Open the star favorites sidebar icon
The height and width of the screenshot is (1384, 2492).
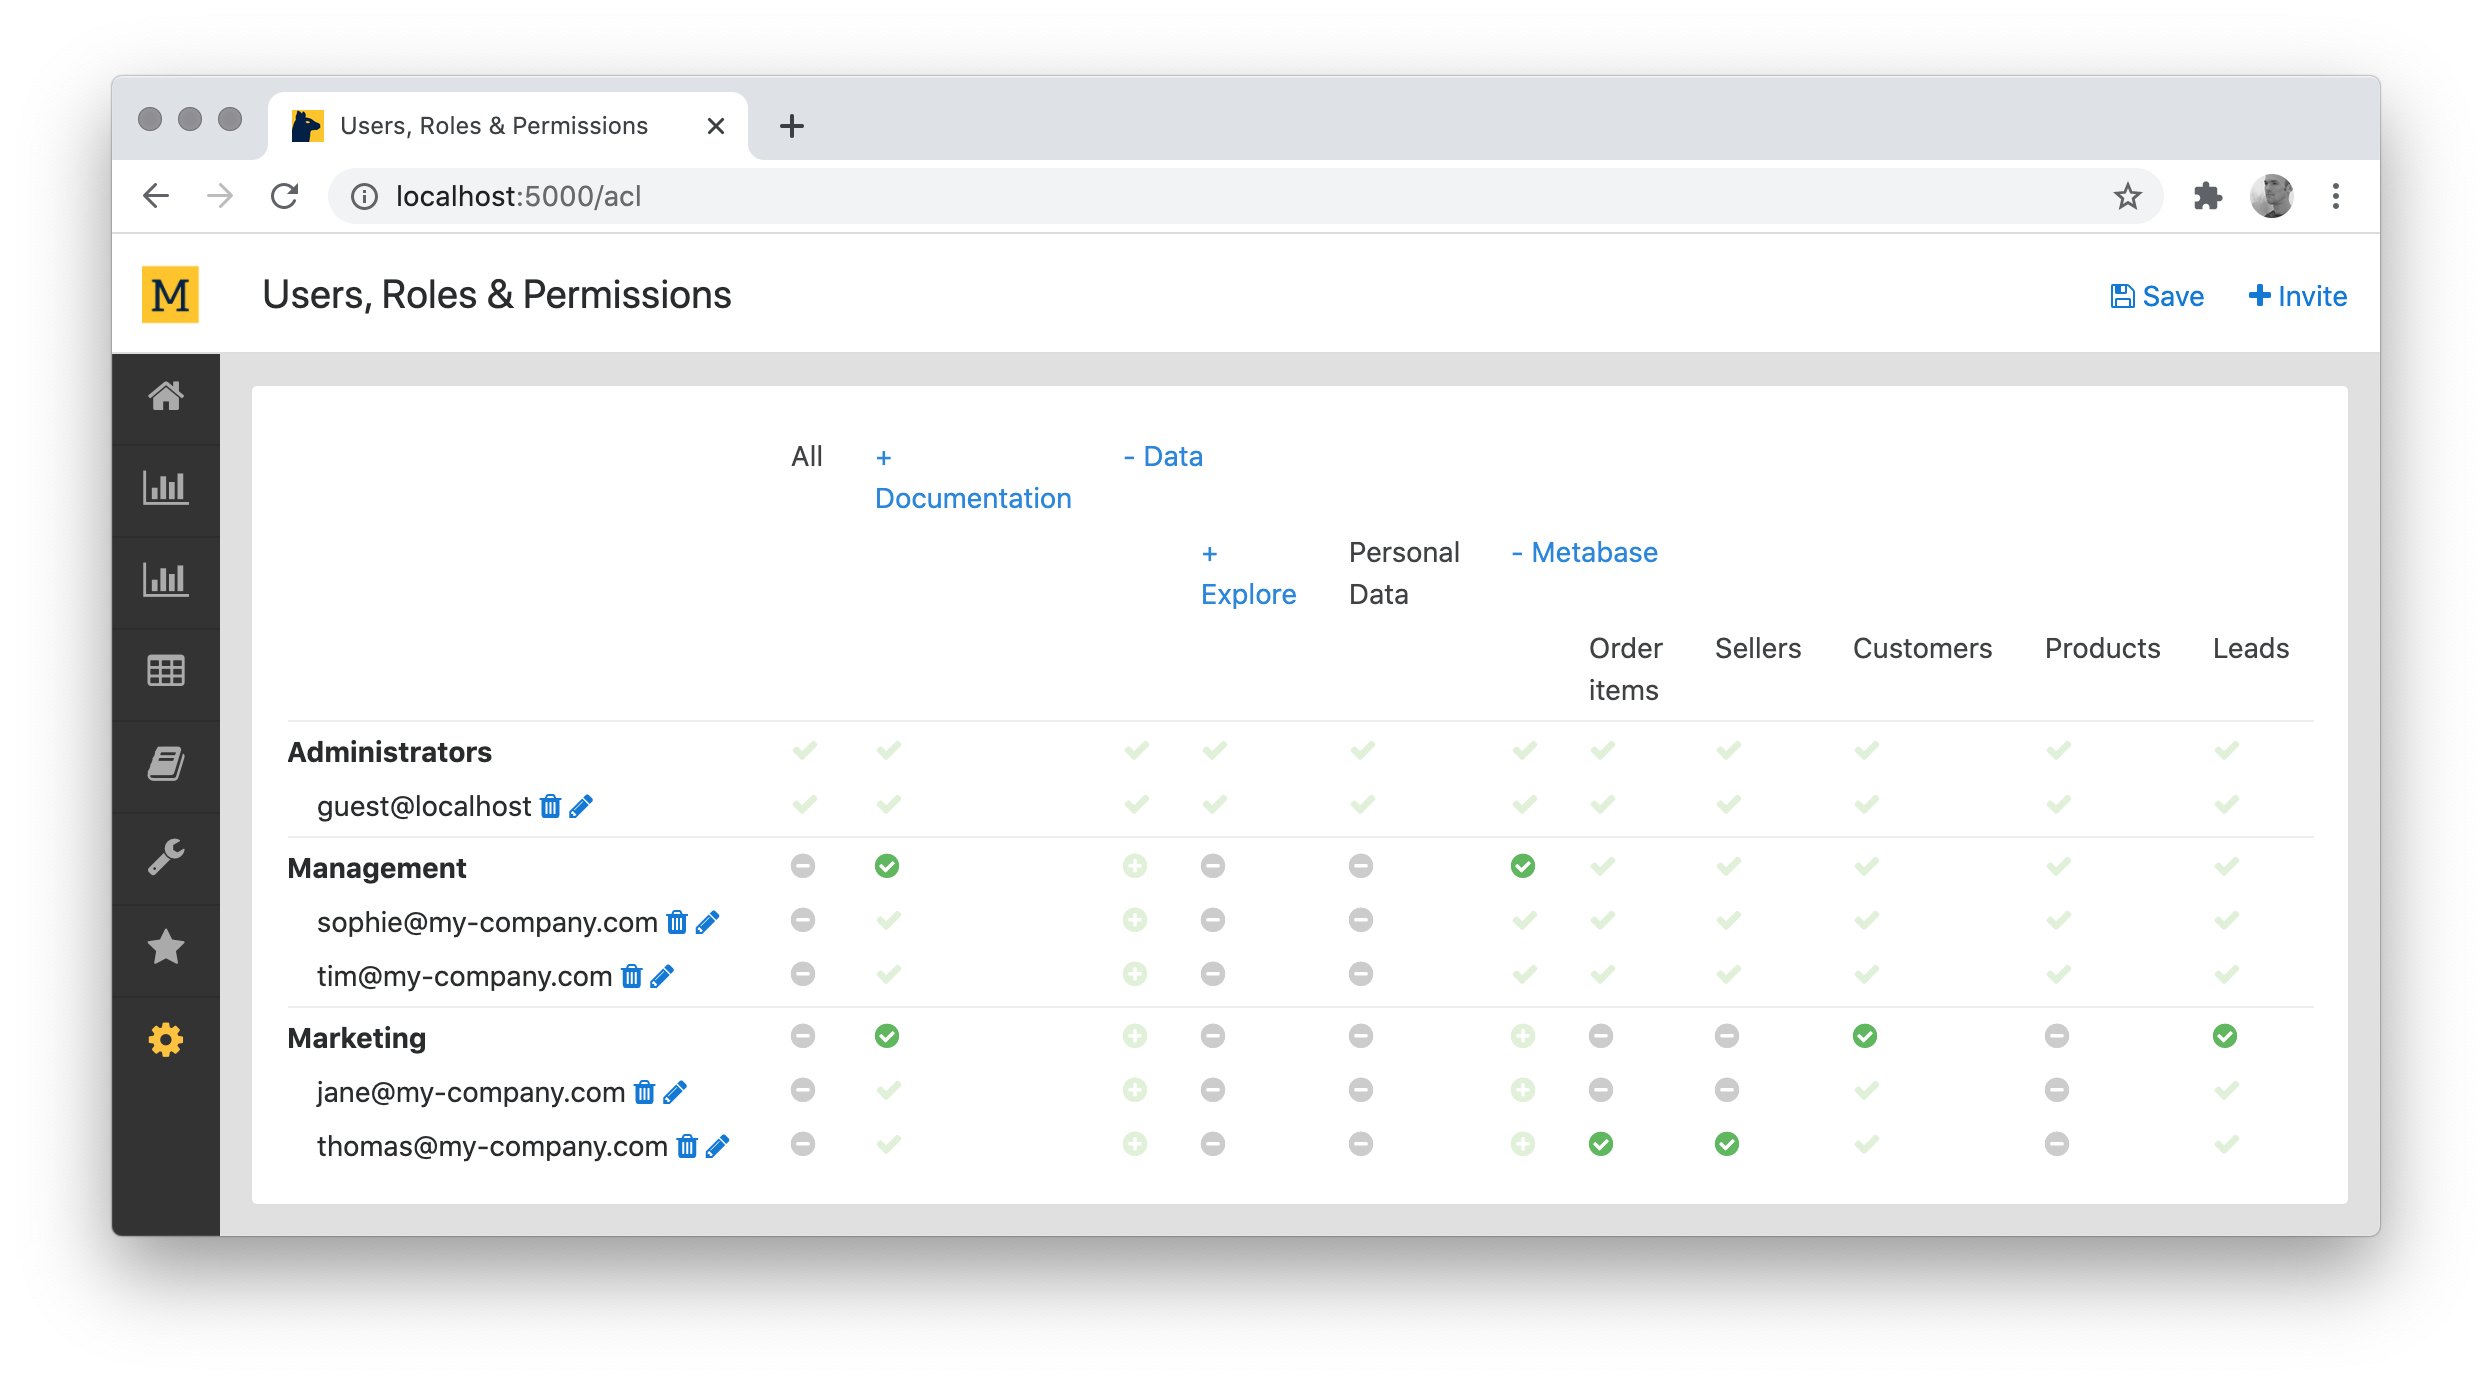(x=166, y=947)
